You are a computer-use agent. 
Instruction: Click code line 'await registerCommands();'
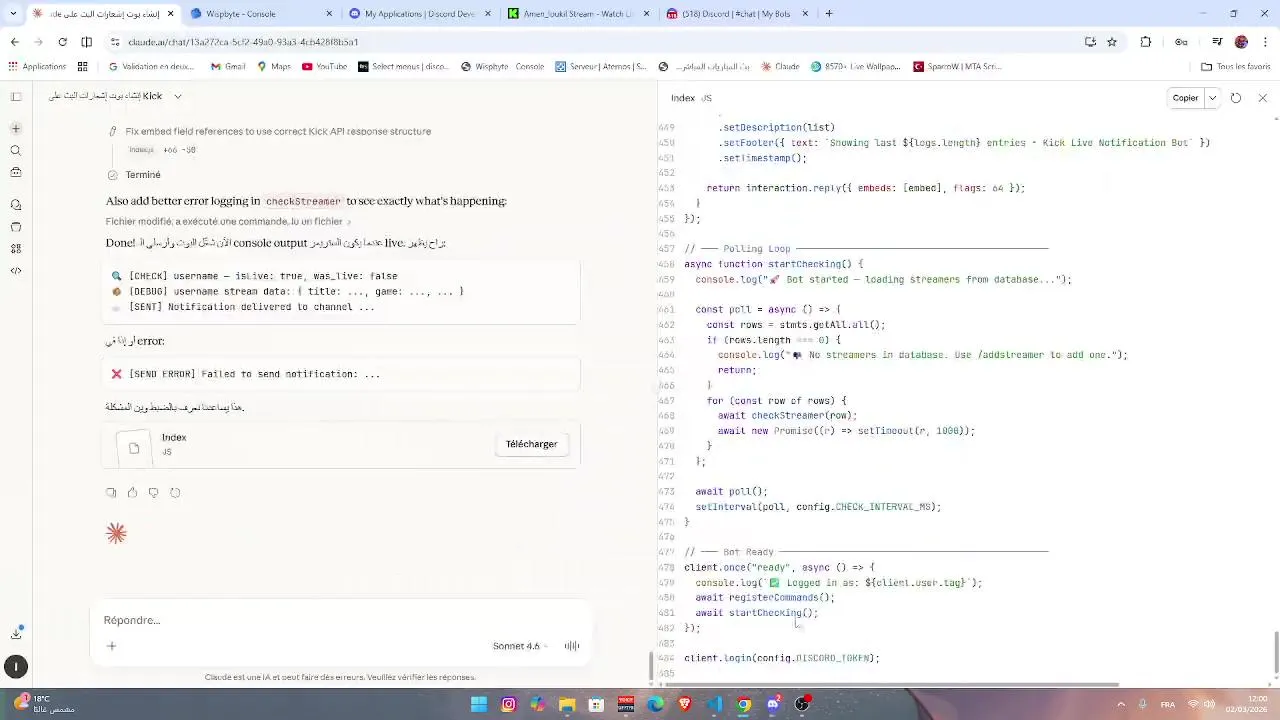point(765,598)
